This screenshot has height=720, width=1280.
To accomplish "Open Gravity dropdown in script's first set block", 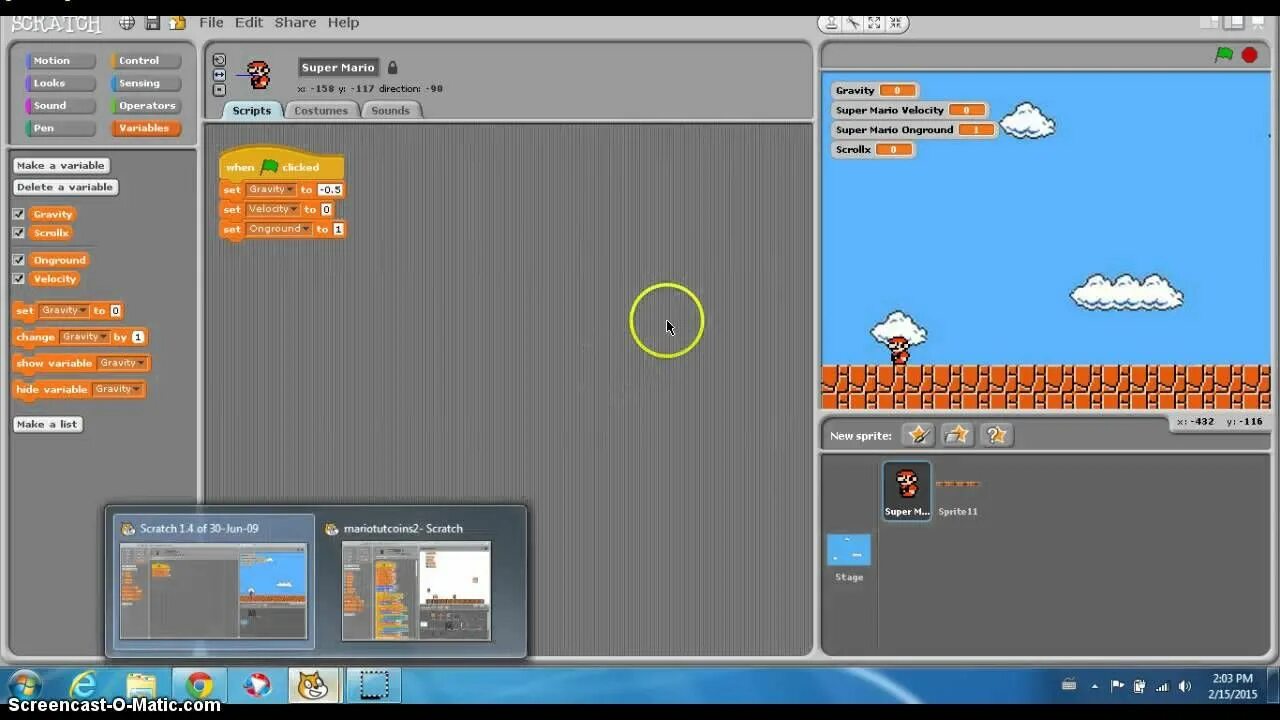I will pos(271,189).
